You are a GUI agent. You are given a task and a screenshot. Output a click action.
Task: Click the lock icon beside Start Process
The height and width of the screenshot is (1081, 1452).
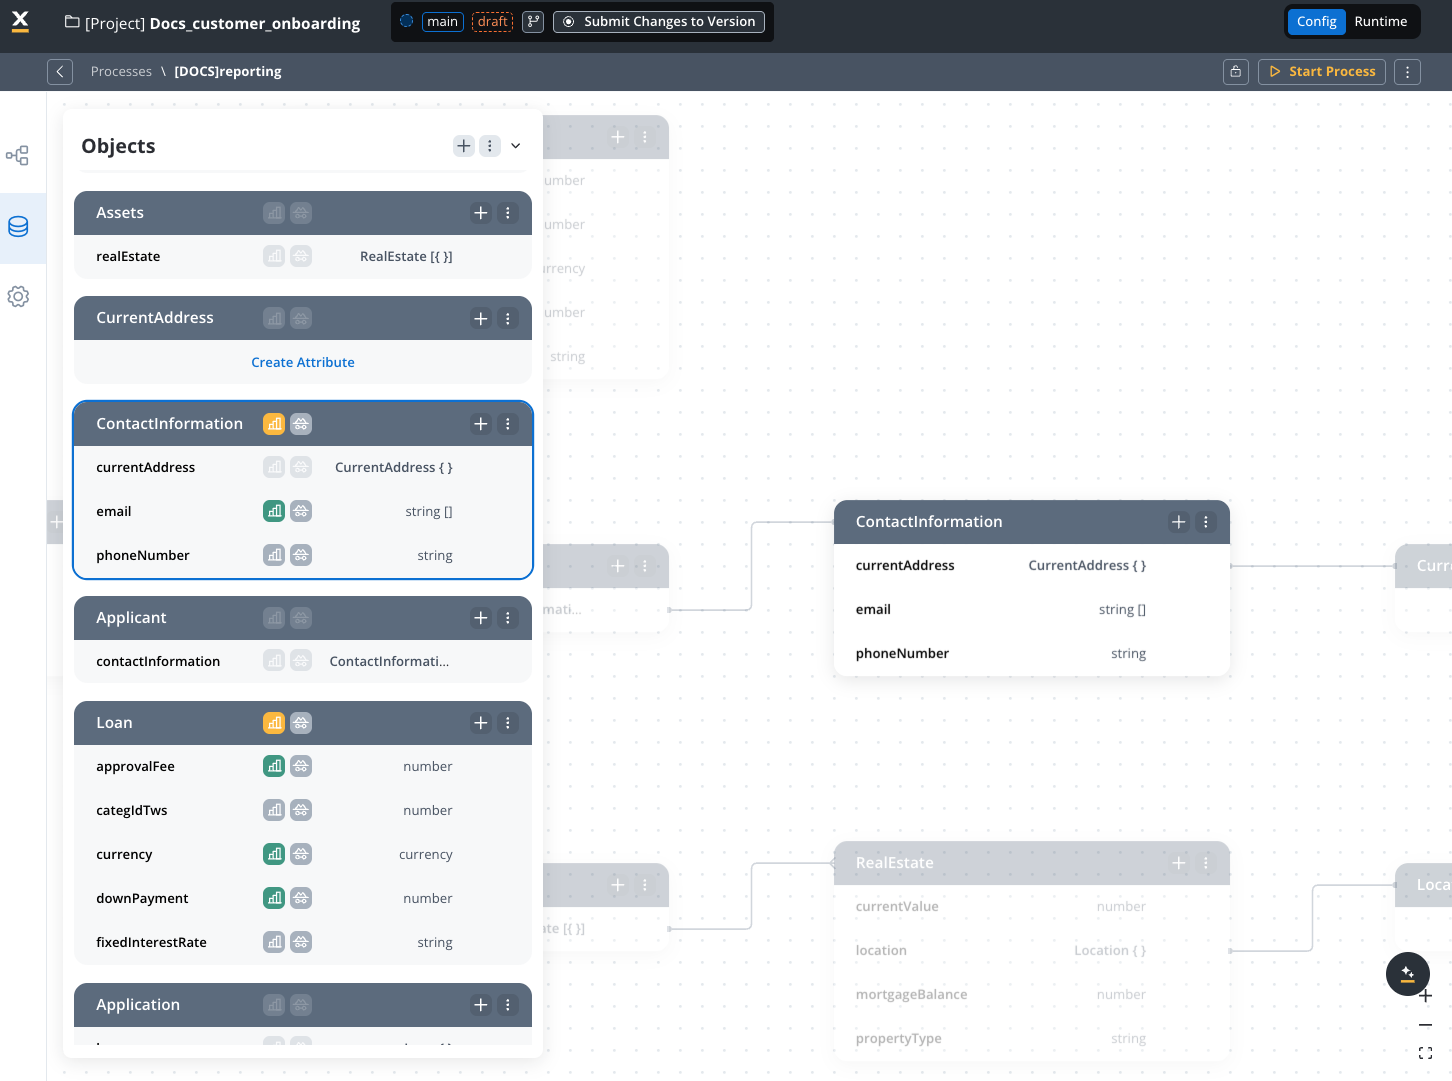click(1236, 71)
